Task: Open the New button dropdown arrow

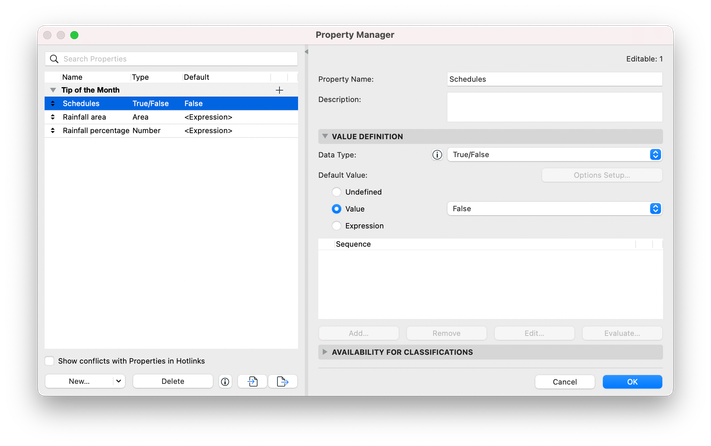Action: tap(118, 382)
